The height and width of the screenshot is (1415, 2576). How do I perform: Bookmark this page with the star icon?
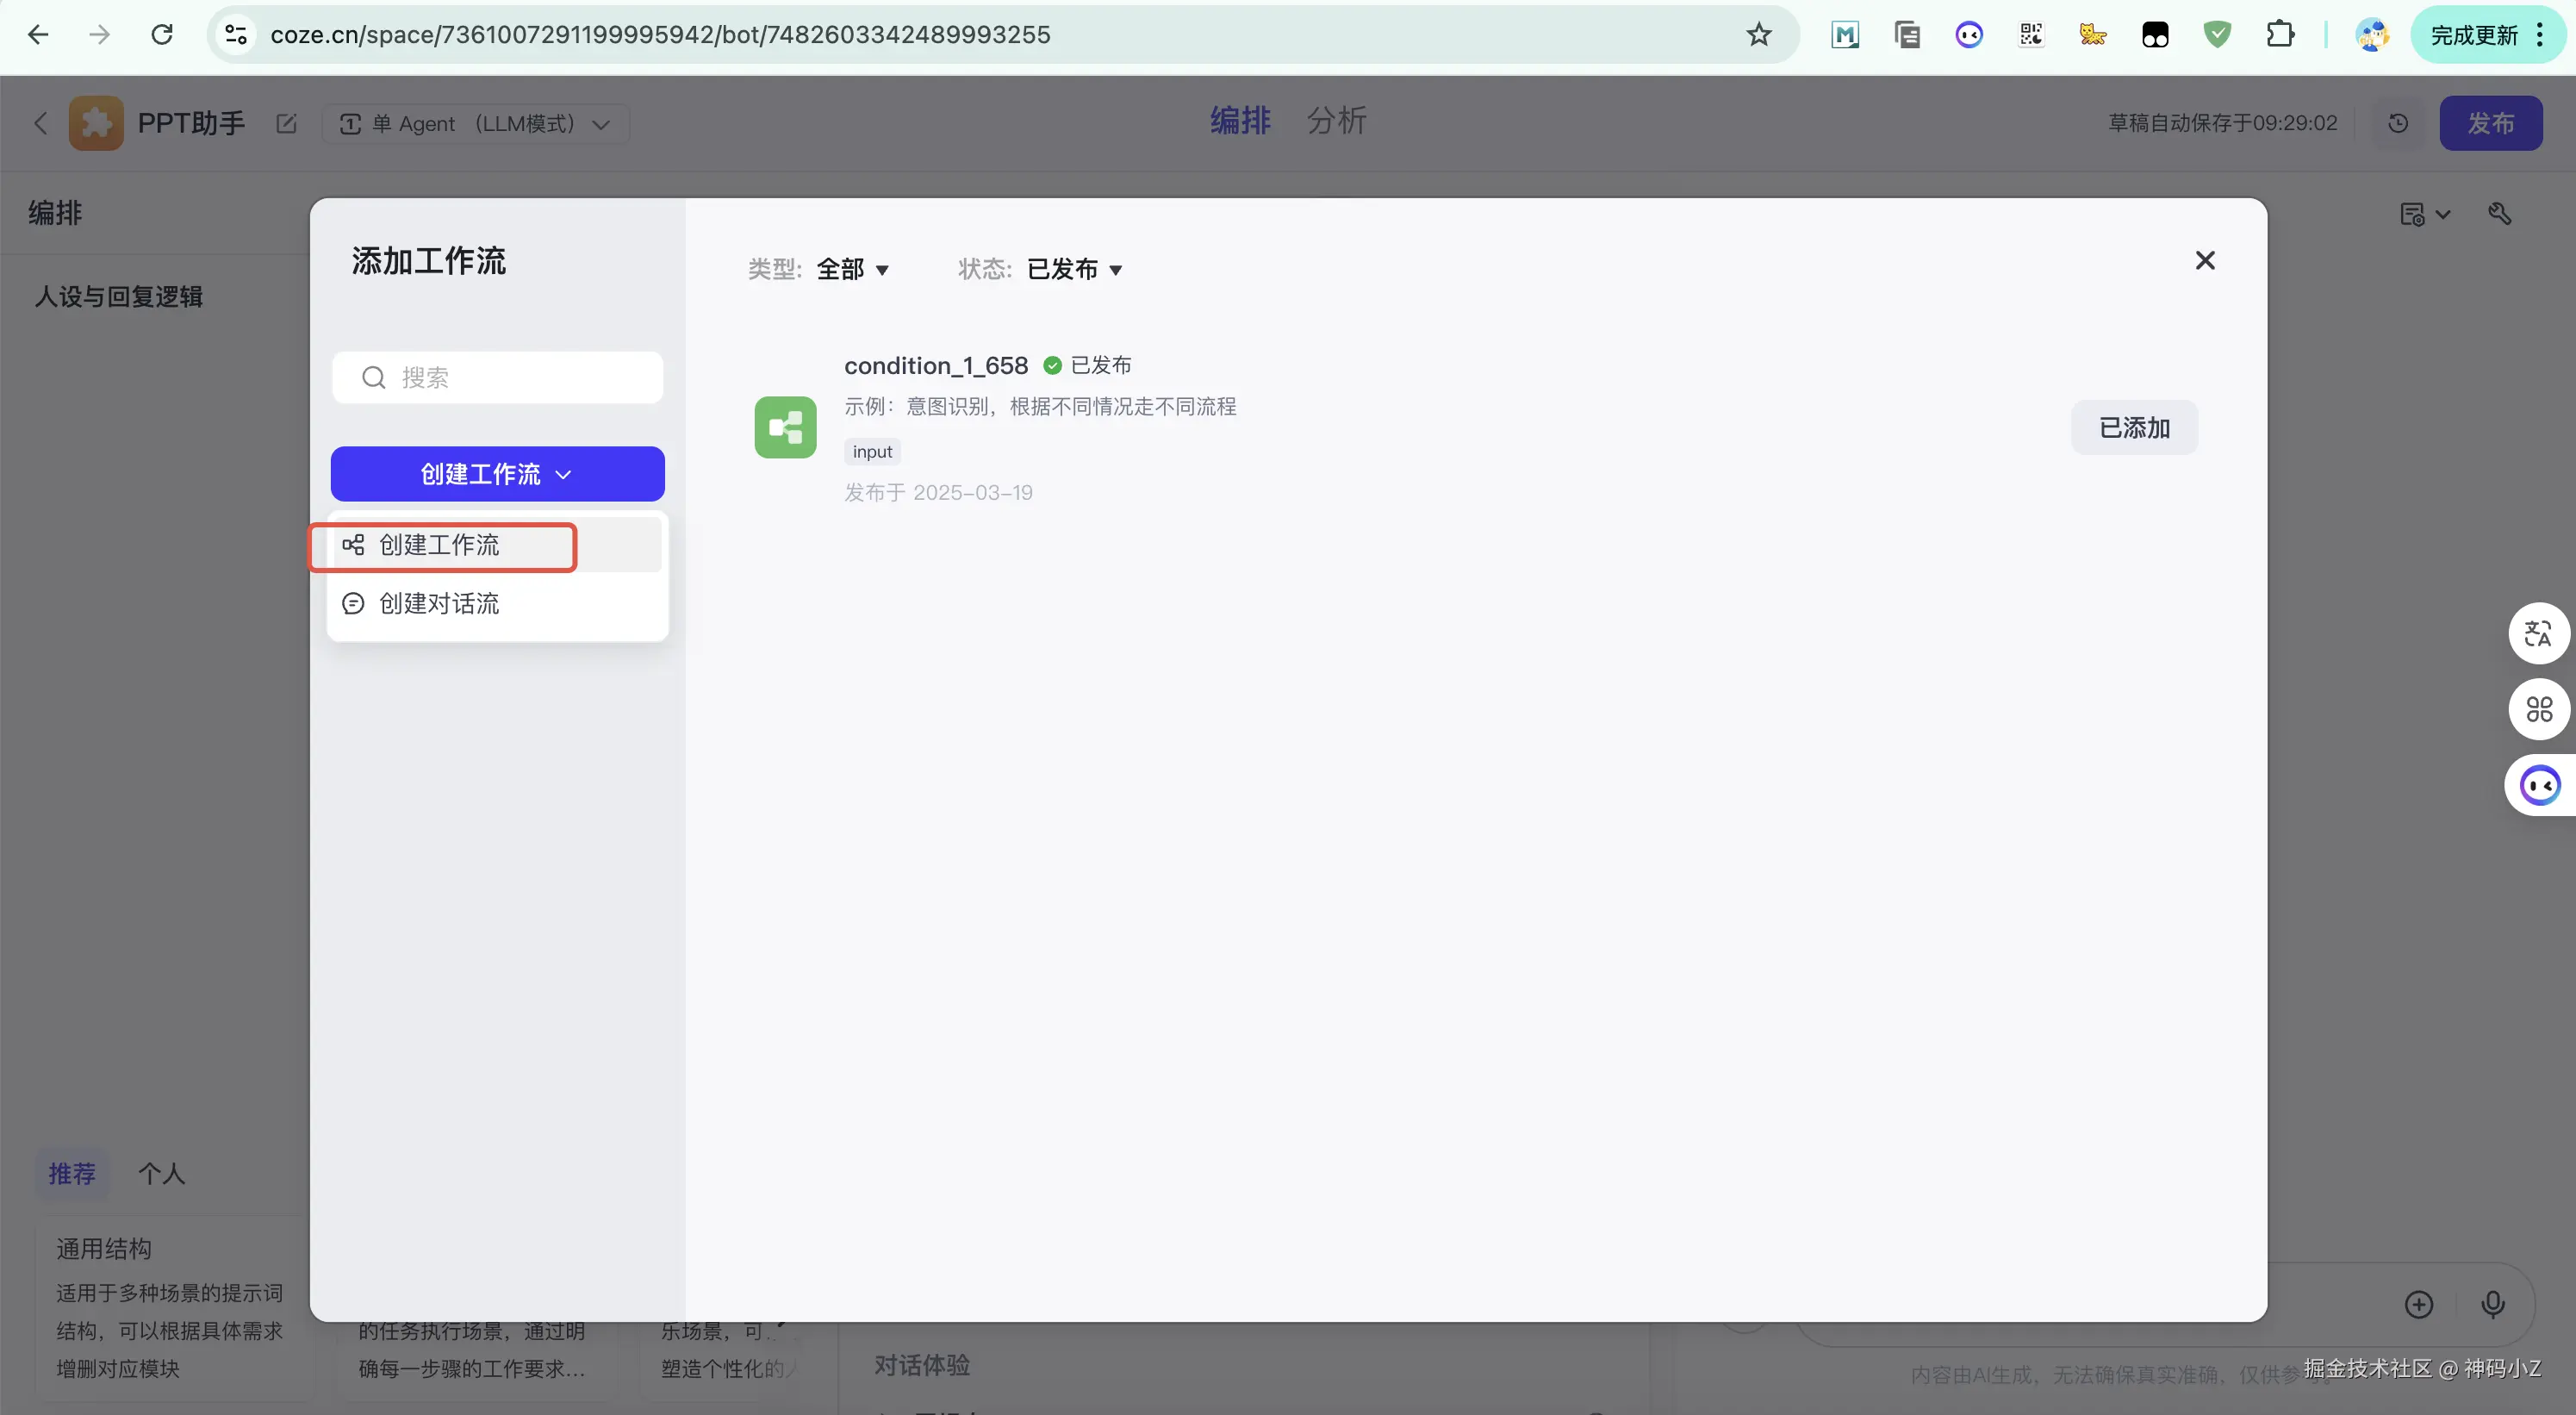coord(1758,35)
